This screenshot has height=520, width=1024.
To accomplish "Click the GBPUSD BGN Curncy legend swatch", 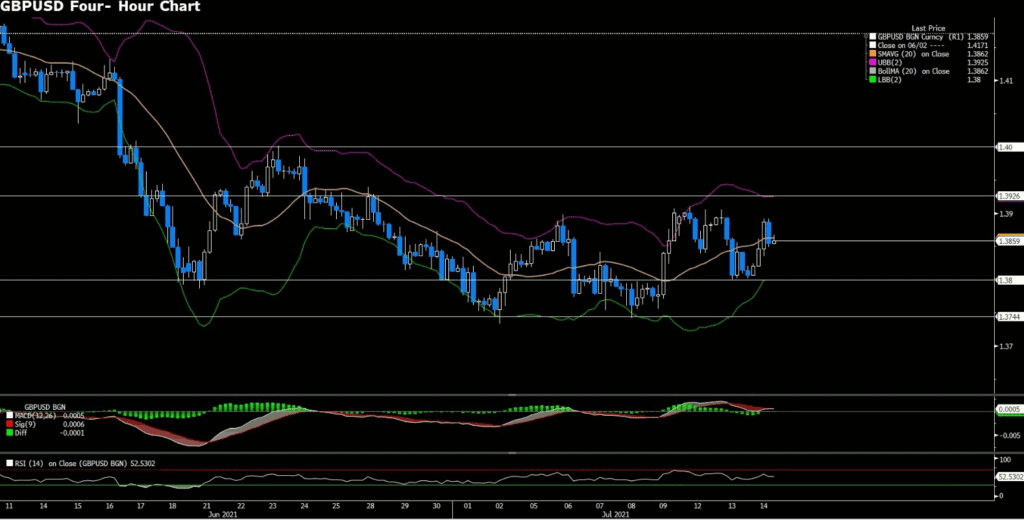I will 872,37.
